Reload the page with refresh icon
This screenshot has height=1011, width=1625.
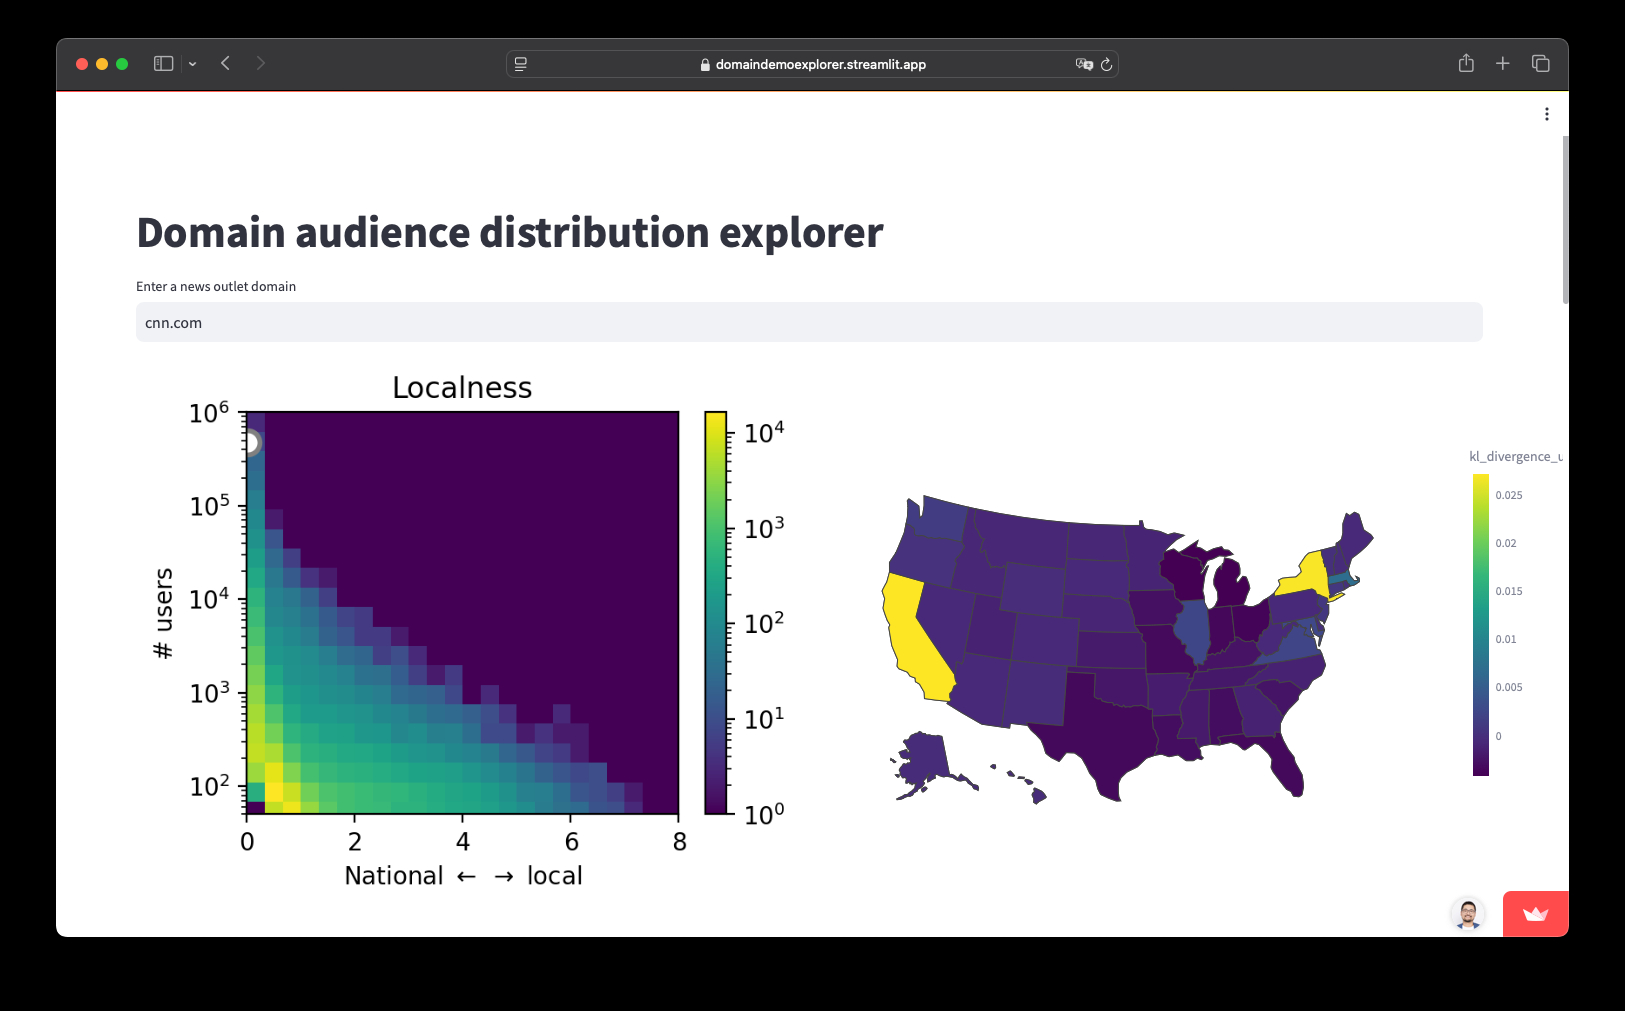1106,64
